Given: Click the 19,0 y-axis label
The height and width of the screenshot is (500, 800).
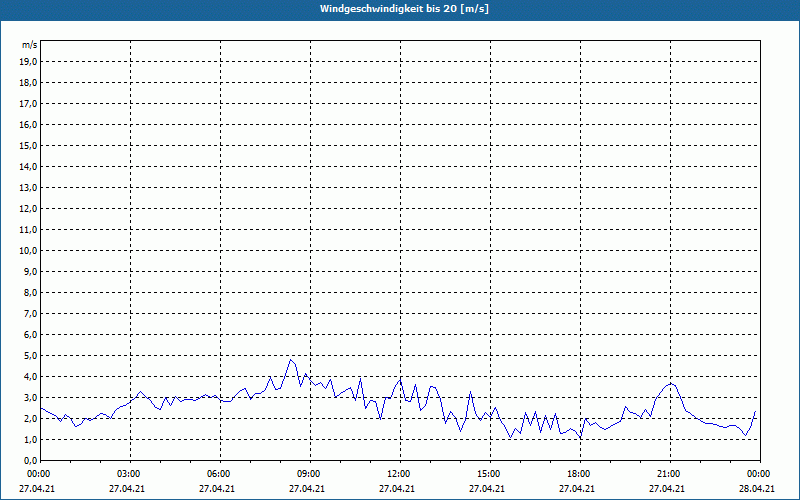Looking at the screenshot, I should tap(29, 62).
